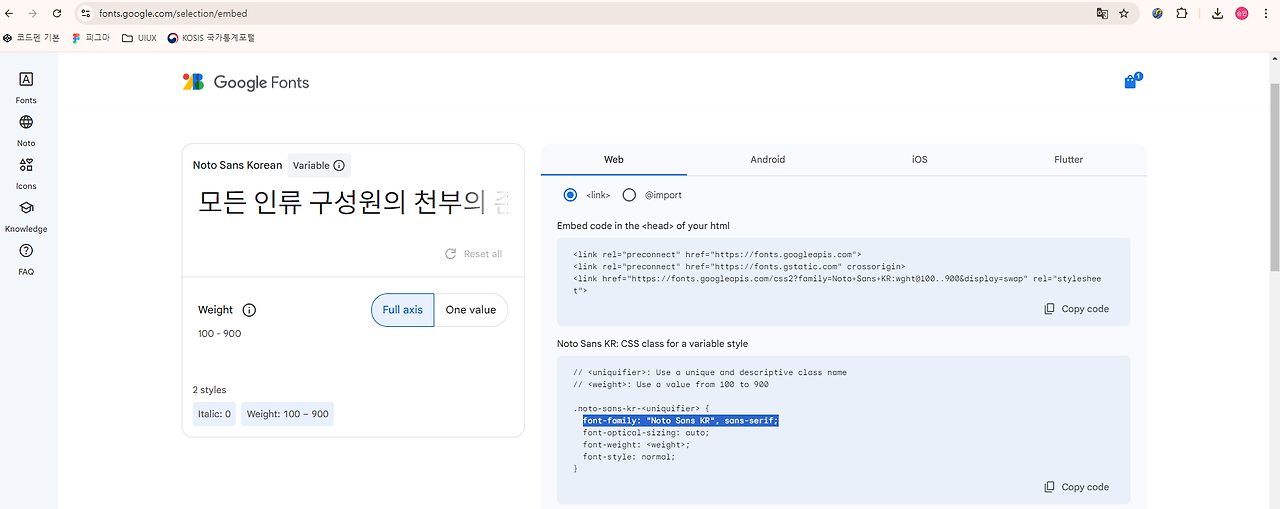Click the colorful extension icon in toolbar
The image size is (1280, 509).
tap(1157, 14)
